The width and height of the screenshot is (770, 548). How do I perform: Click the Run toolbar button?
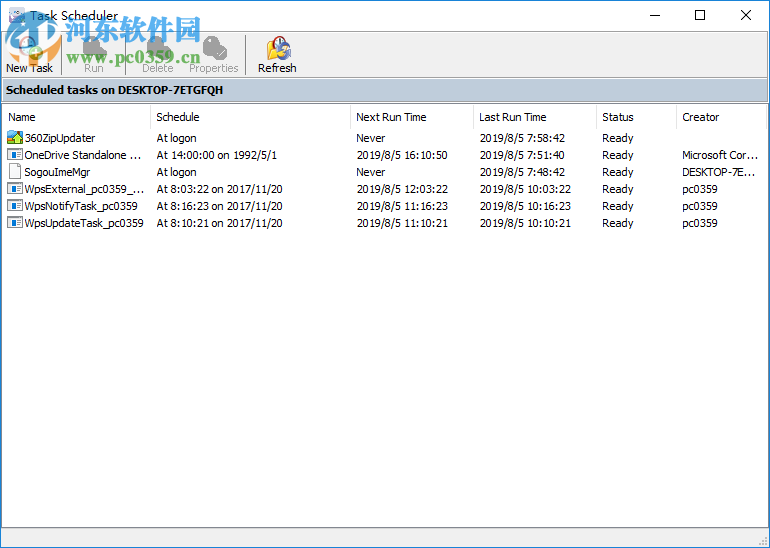[x=94, y=54]
